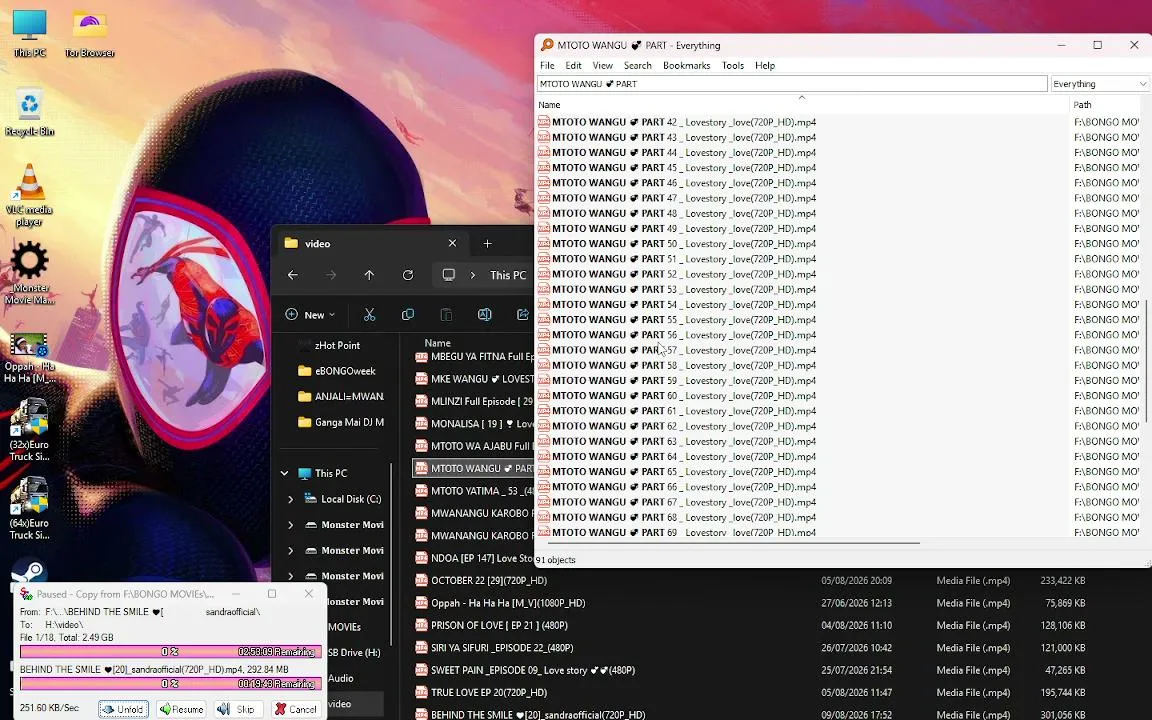Open Search menu in Everything
Image resolution: width=1152 pixels, height=720 pixels.
638,65
